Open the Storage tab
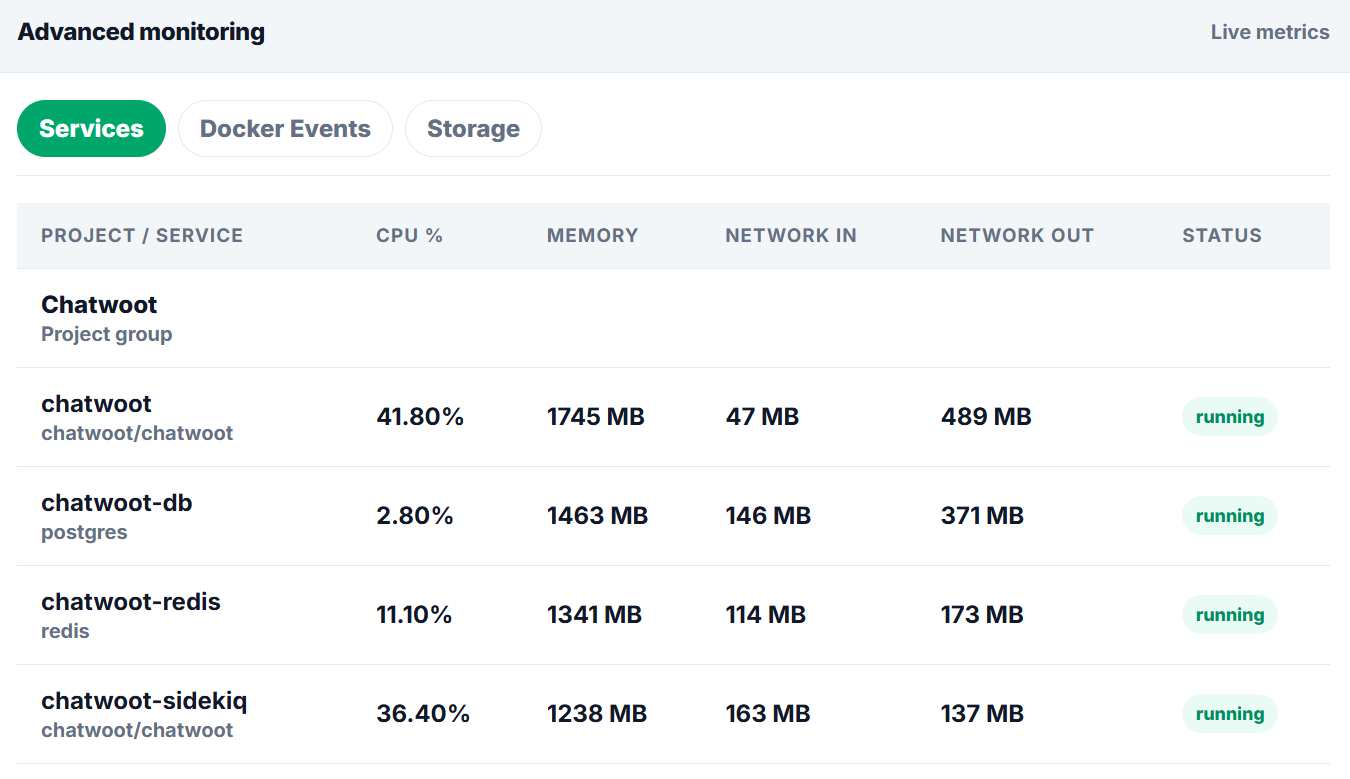Image resolution: width=1350 pixels, height=779 pixels. point(473,129)
